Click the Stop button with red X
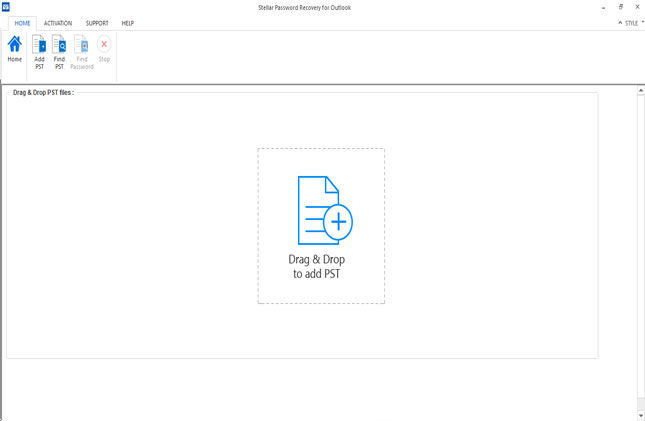The width and height of the screenshot is (645, 421). pyautogui.click(x=104, y=49)
